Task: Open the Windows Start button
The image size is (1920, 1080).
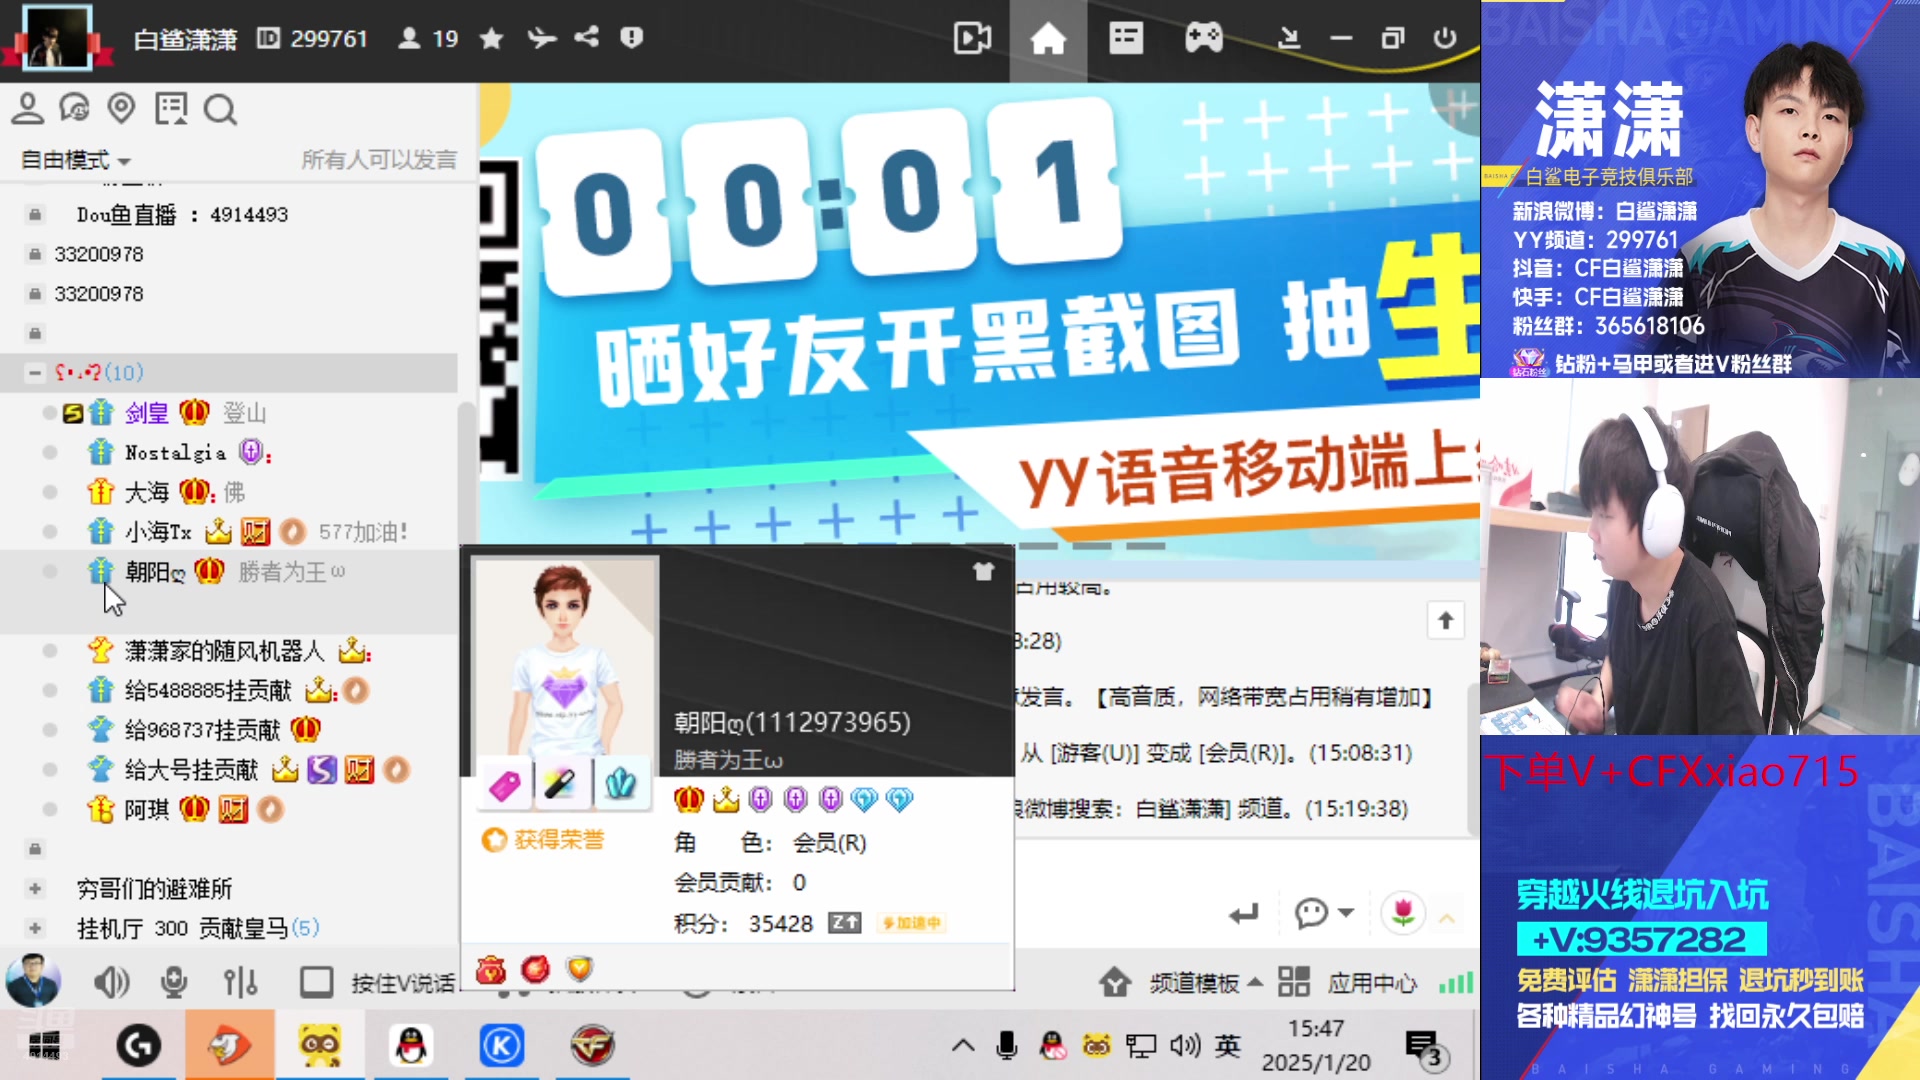Action: coord(44,1046)
